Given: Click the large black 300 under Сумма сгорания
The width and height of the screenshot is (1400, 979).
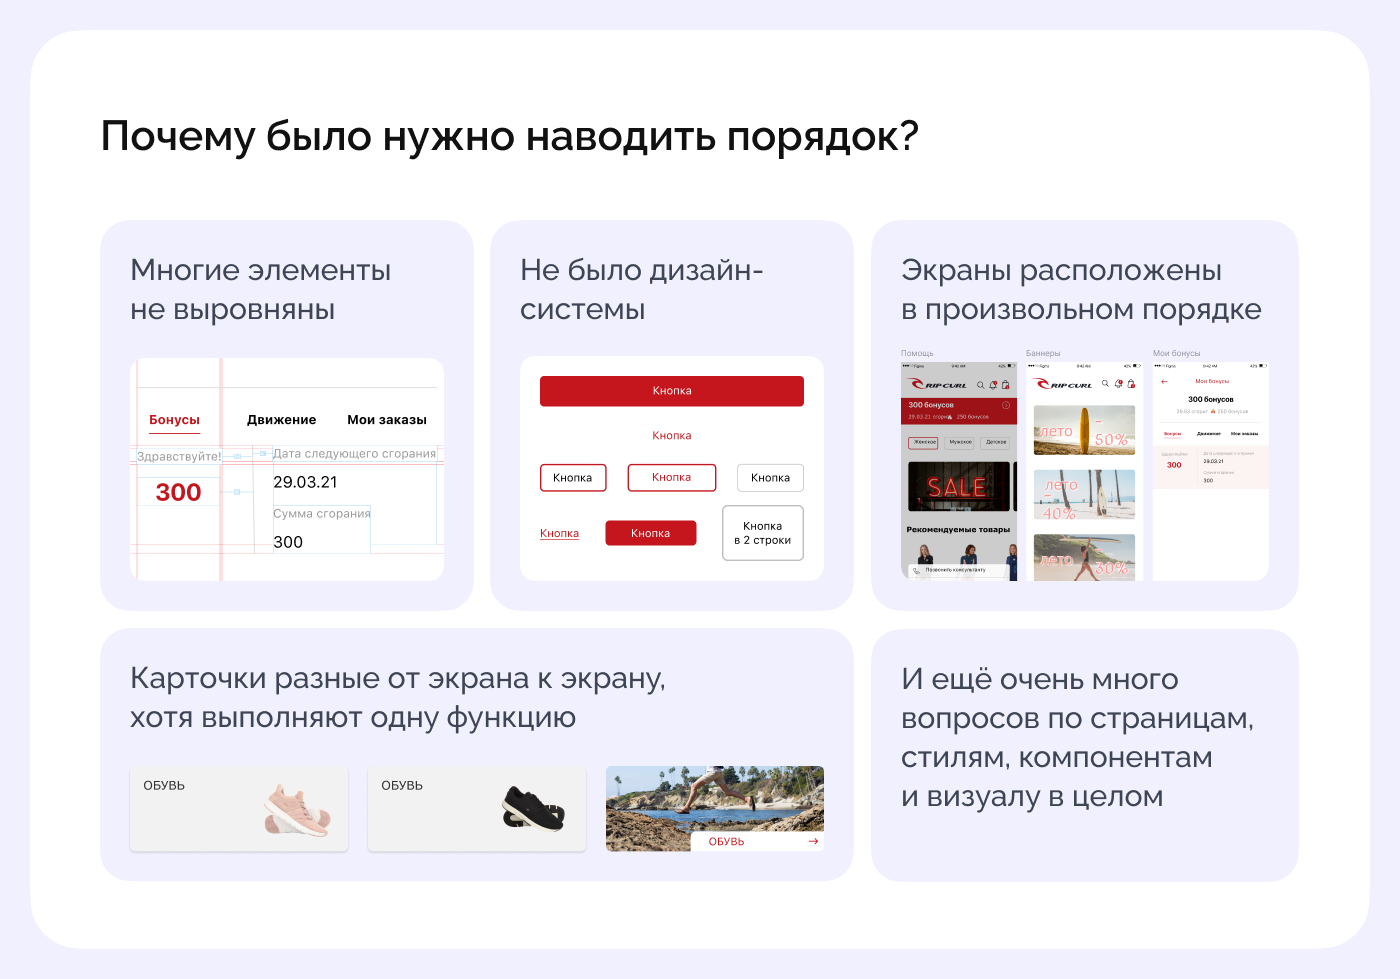Looking at the screenshot, I should (288, 542).
